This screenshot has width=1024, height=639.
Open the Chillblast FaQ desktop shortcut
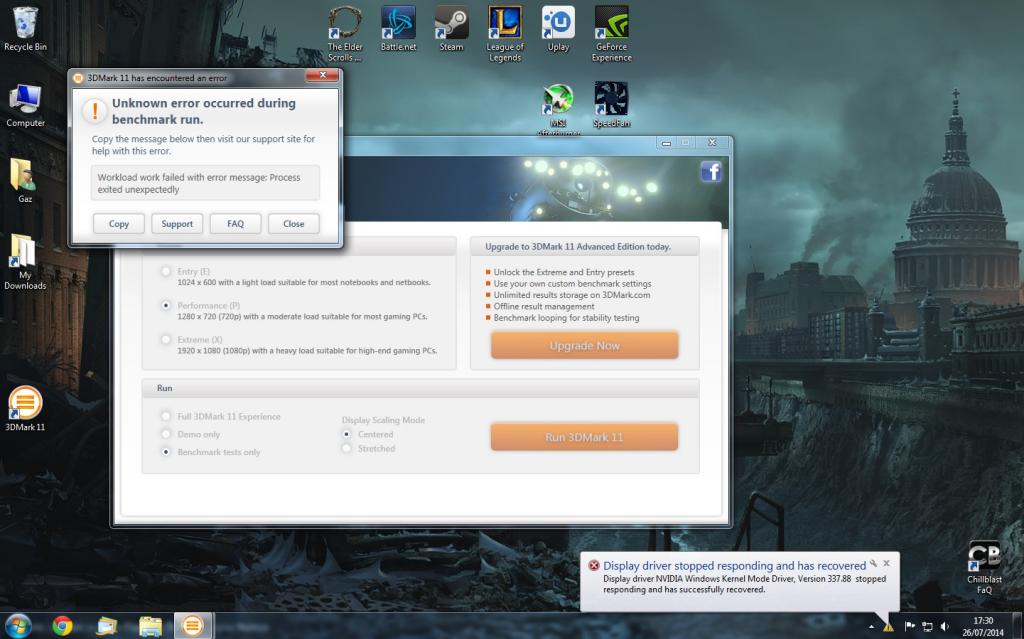point(984,567)
